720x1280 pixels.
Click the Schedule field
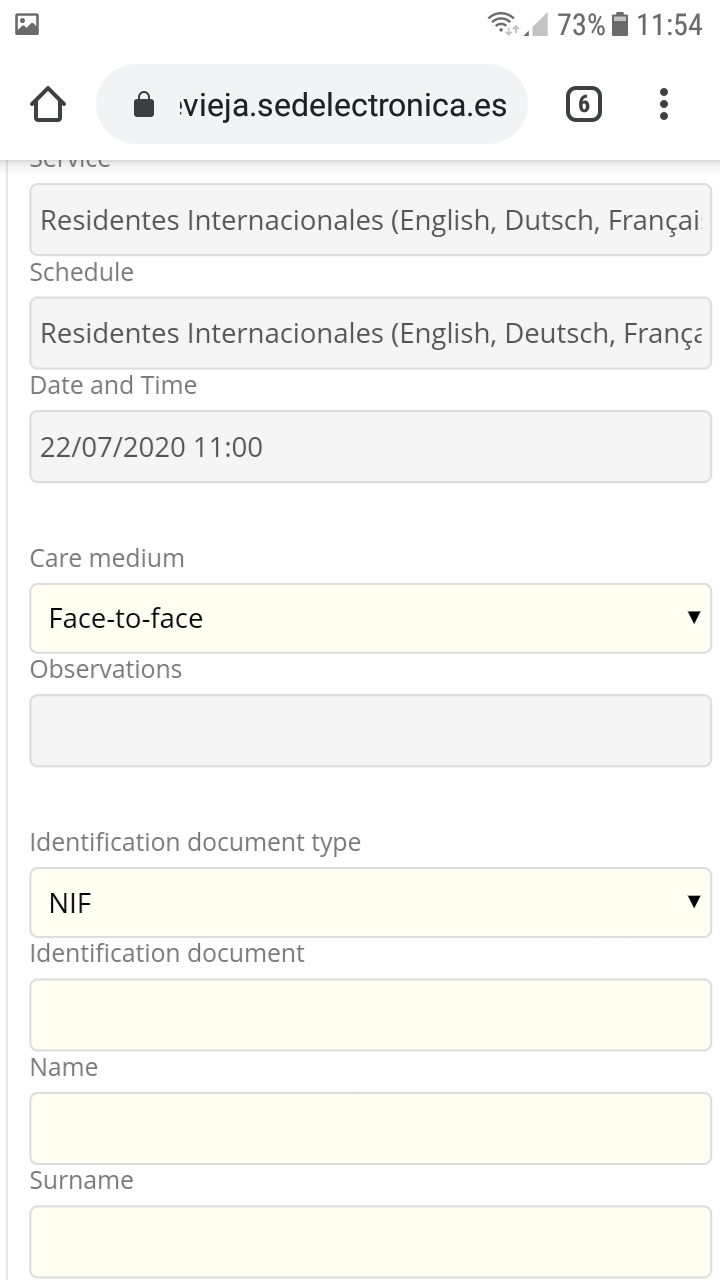click(370, 333)
